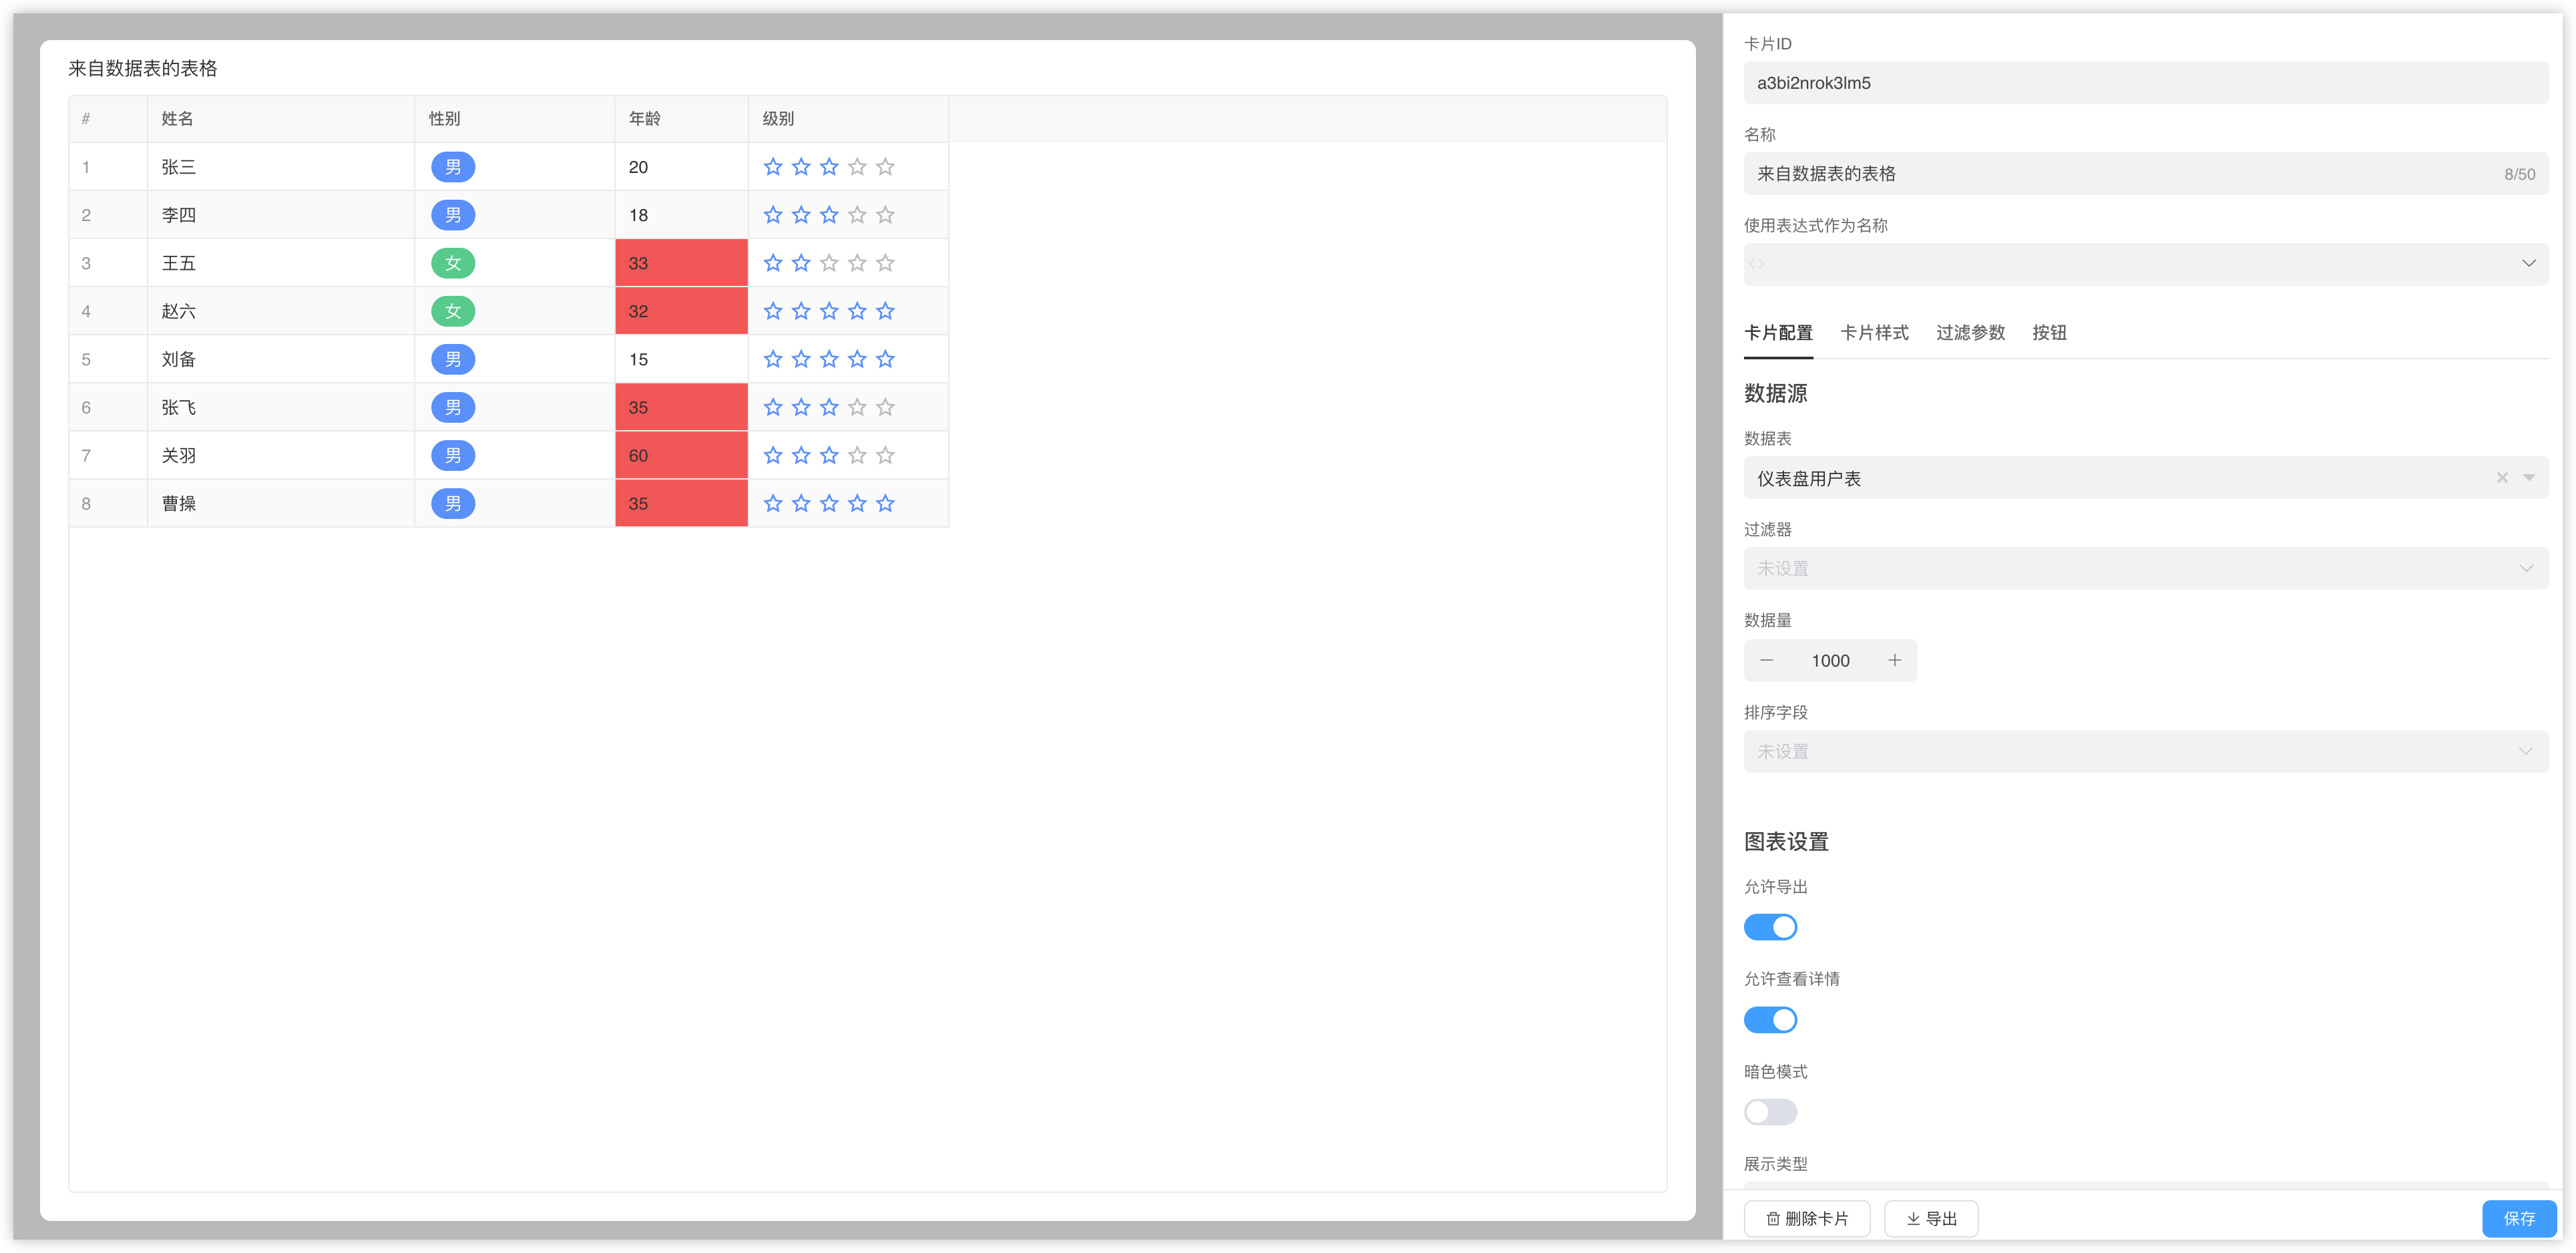Enable the 暗色模式 switch

[x=1770, y=1112]
